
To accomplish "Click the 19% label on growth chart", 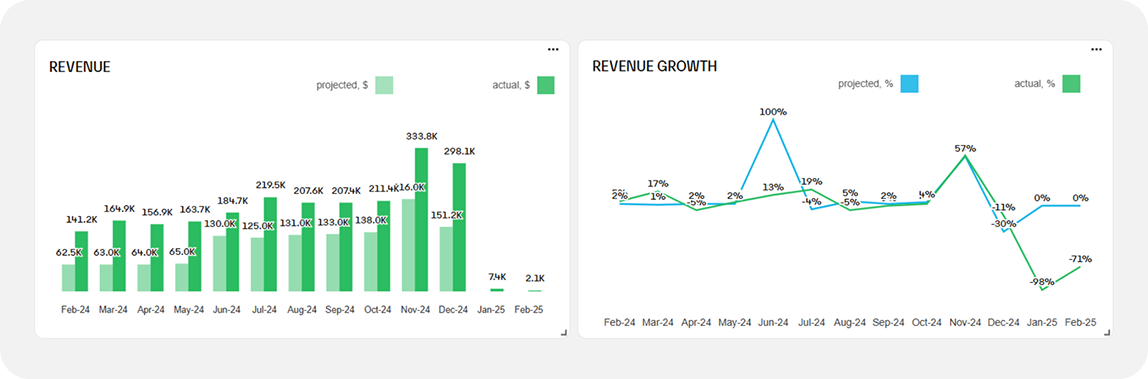I will (811, 181).
